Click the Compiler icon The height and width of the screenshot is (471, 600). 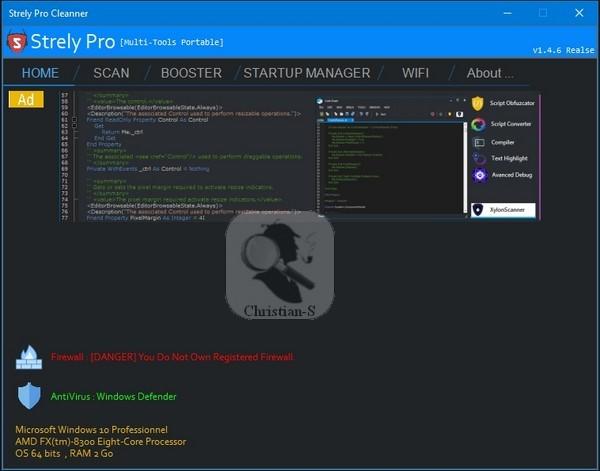[479, 143]
